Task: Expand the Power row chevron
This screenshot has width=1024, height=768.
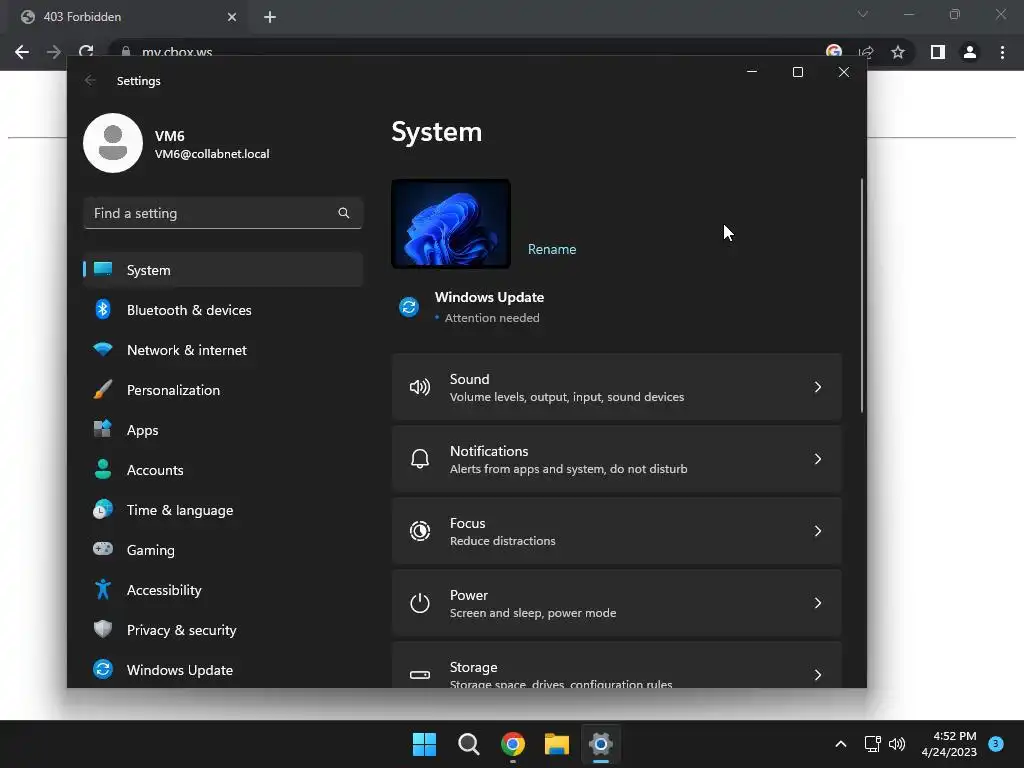Action: 818,603
